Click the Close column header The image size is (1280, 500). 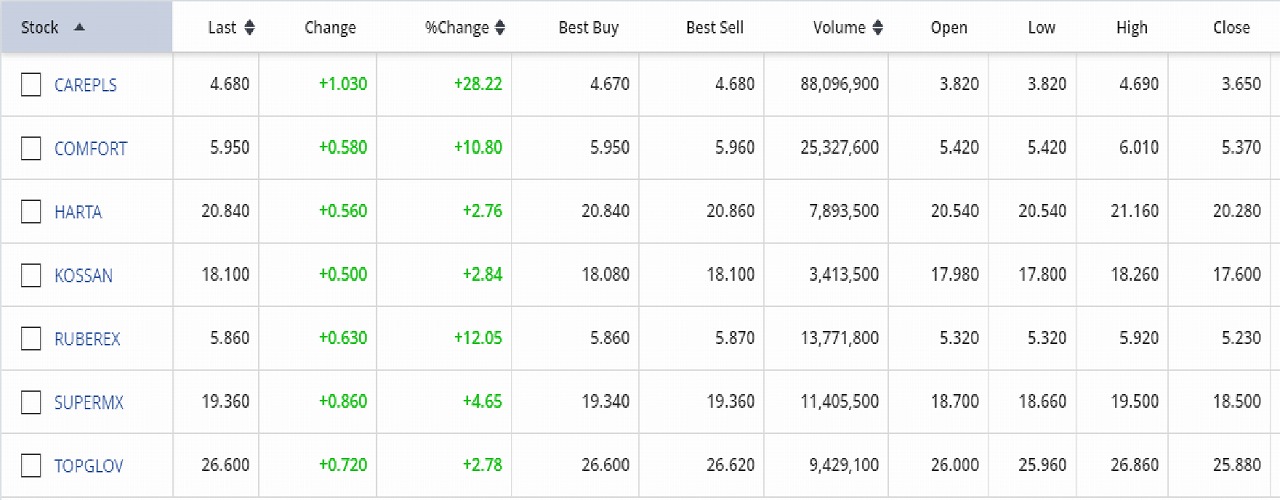(1231, 28)
